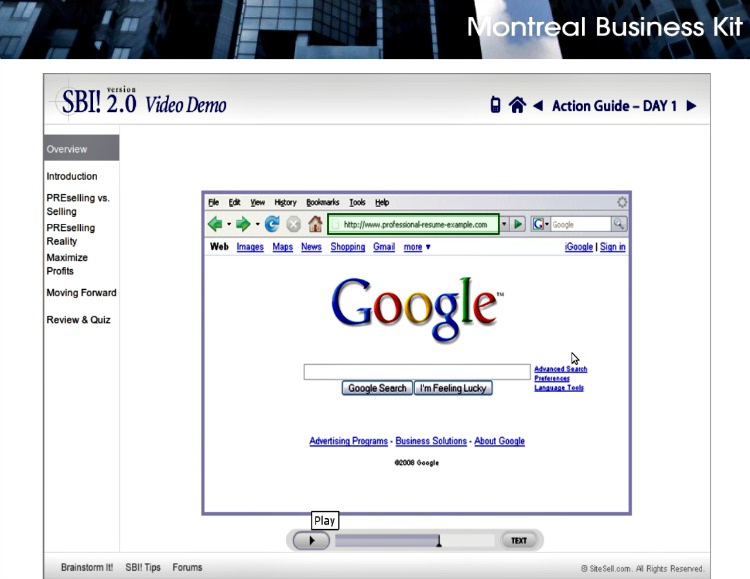750x579 pixels.
Task: Open Advanced Search link
Action: click(561, 369)
